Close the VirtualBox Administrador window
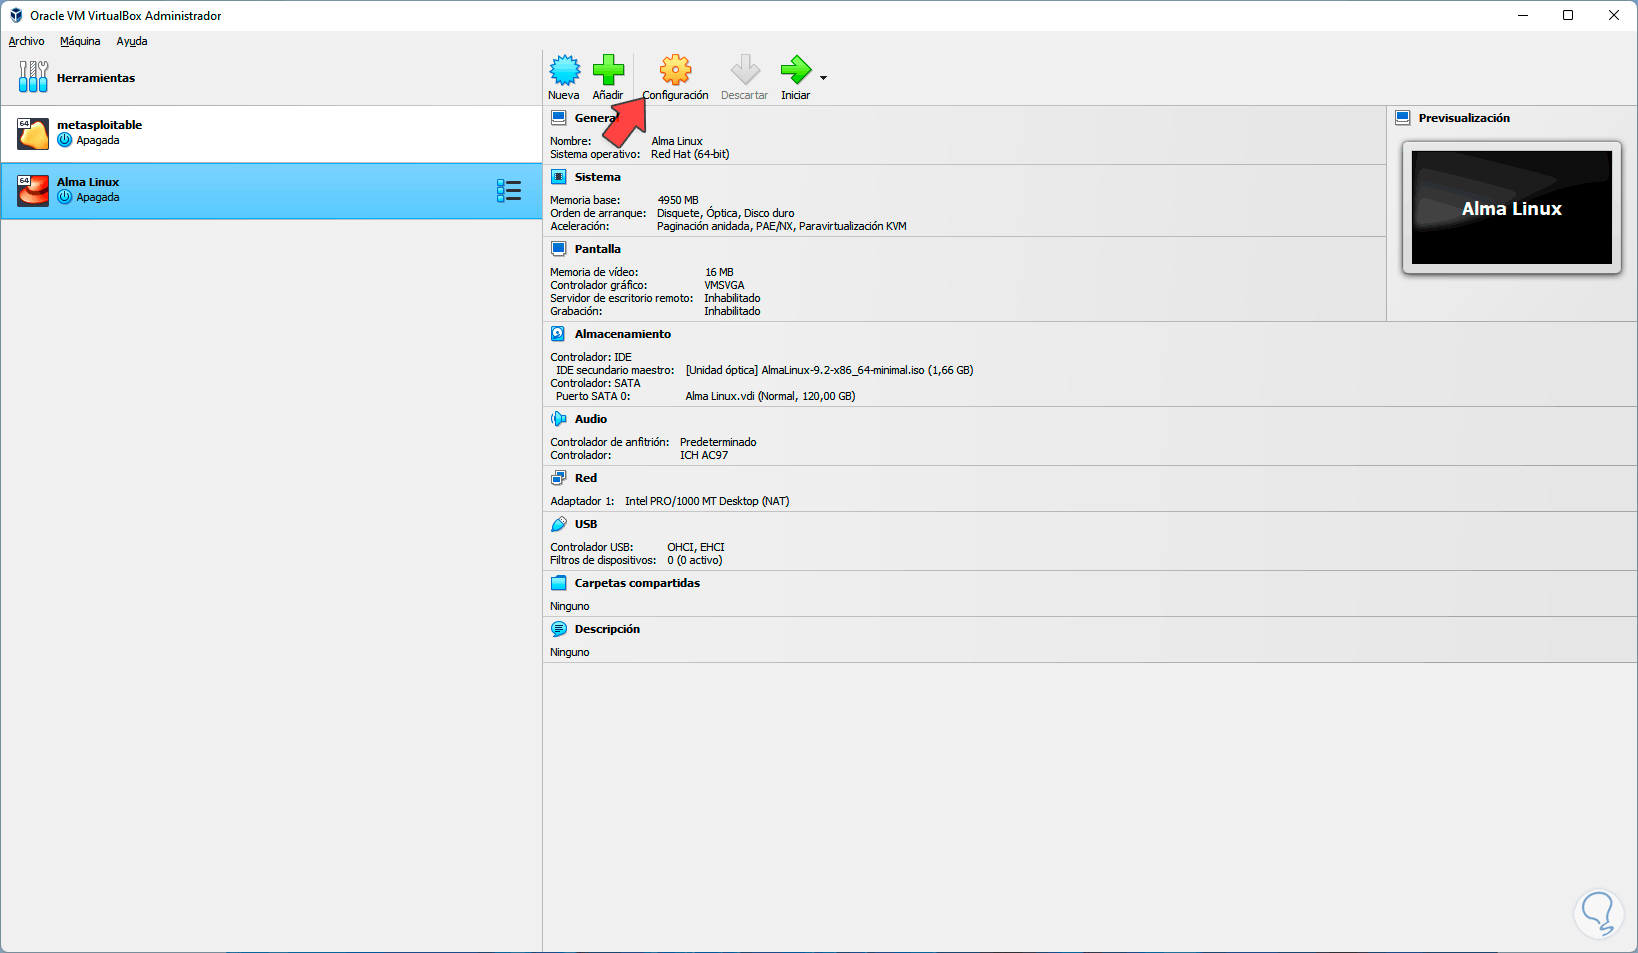Viewport: 1638px width, 953px height. pyautogui.click(x=1614, y=15)
